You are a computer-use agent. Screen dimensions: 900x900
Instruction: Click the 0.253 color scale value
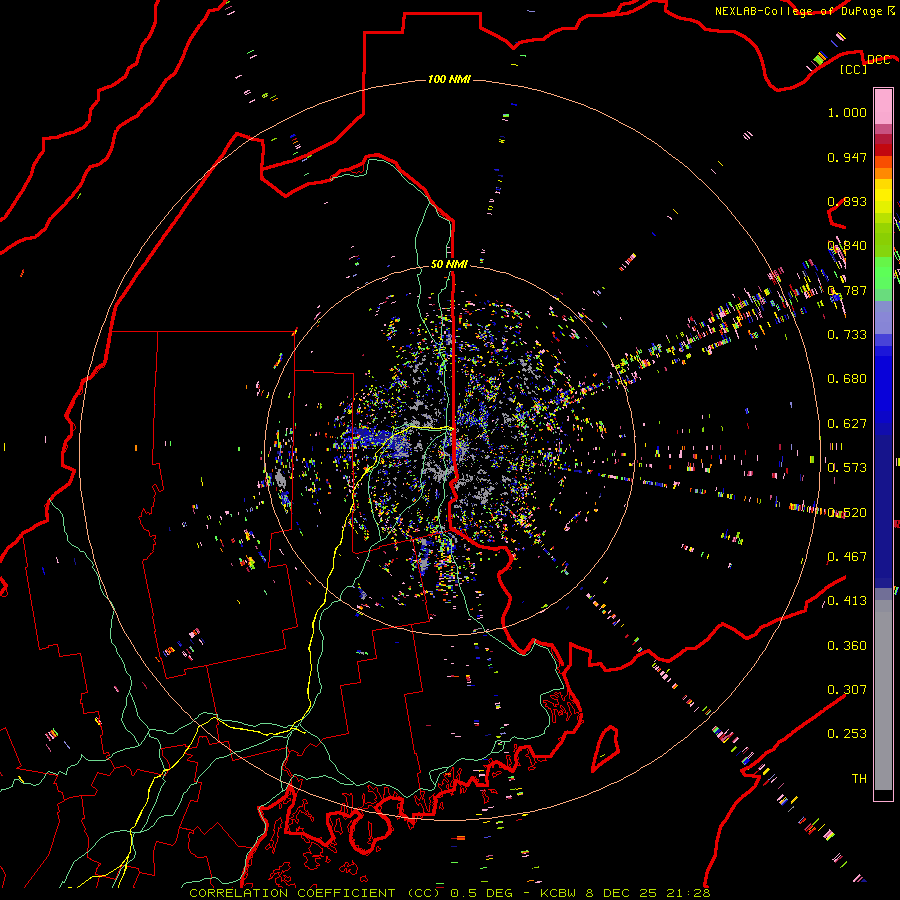pyautogui.click(x=847, y=734)
